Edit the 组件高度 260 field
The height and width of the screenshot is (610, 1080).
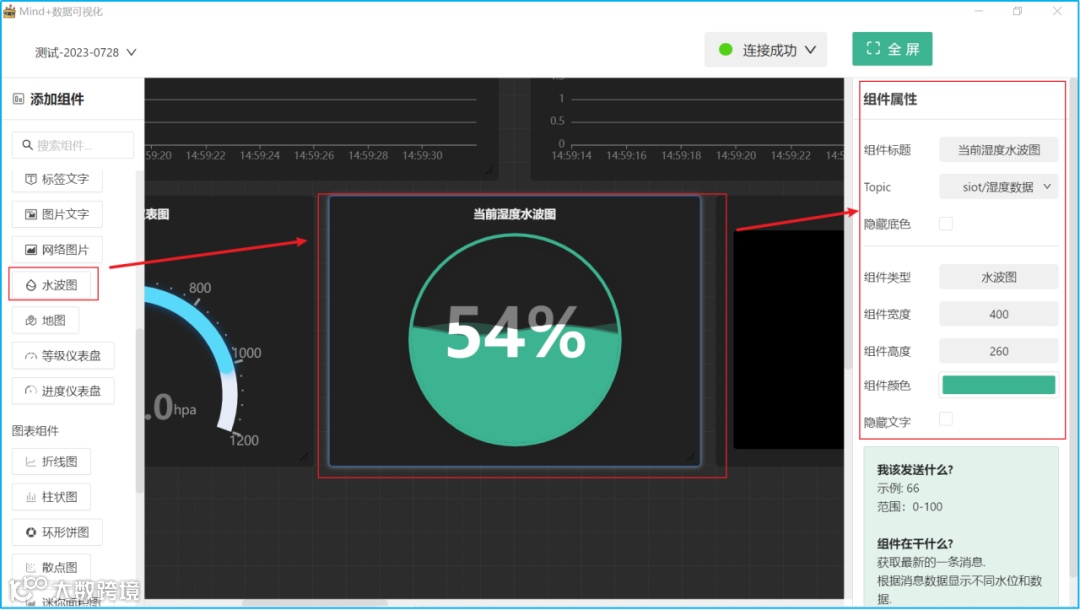click(x=999, y=351)
